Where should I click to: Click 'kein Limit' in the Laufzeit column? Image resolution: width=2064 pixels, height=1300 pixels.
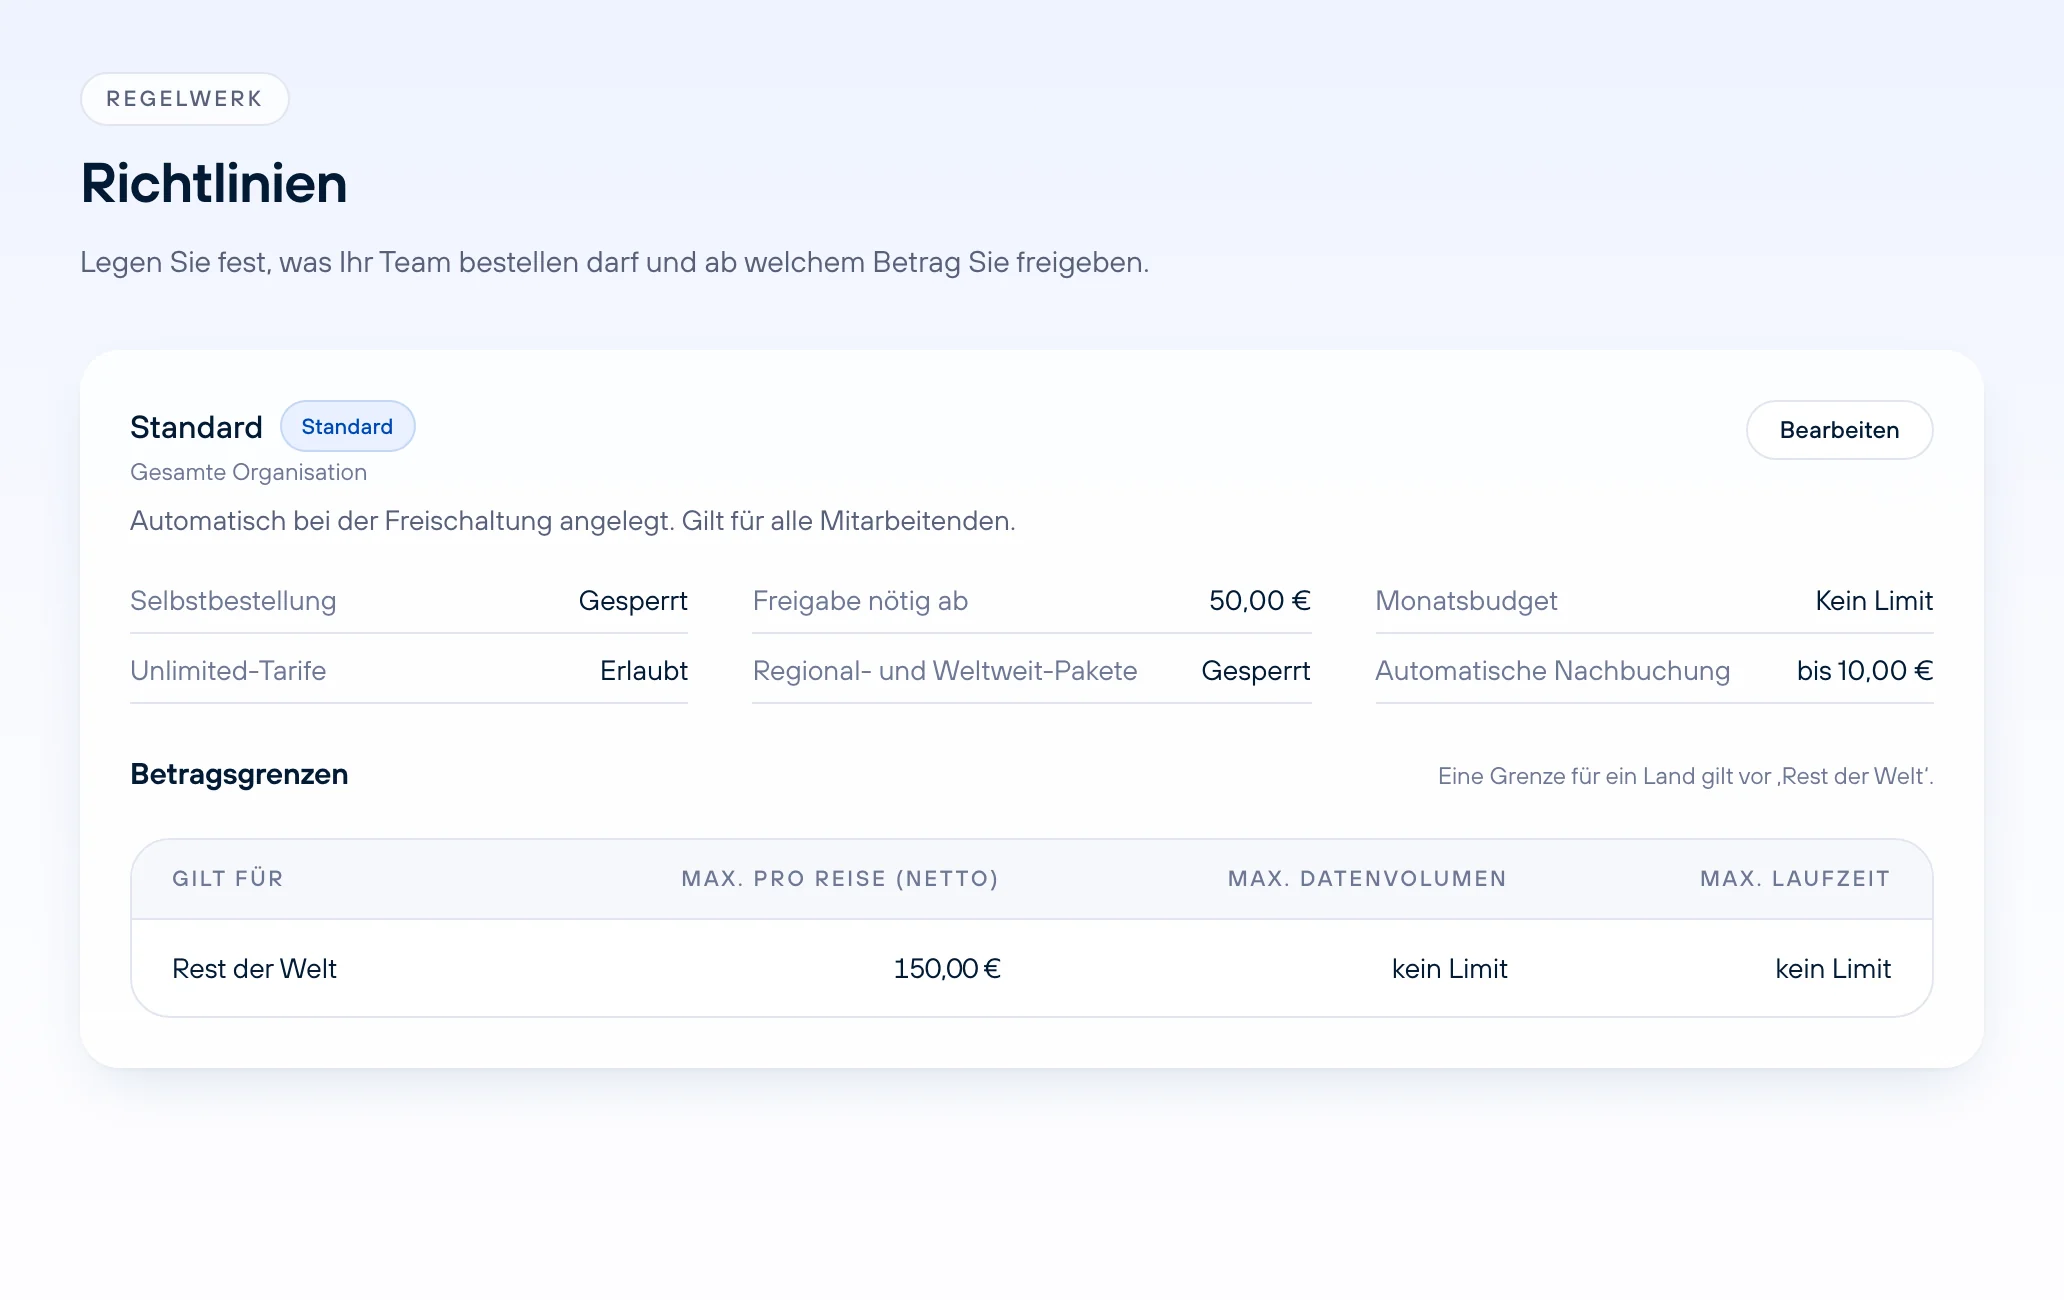tap(1833, 969)
